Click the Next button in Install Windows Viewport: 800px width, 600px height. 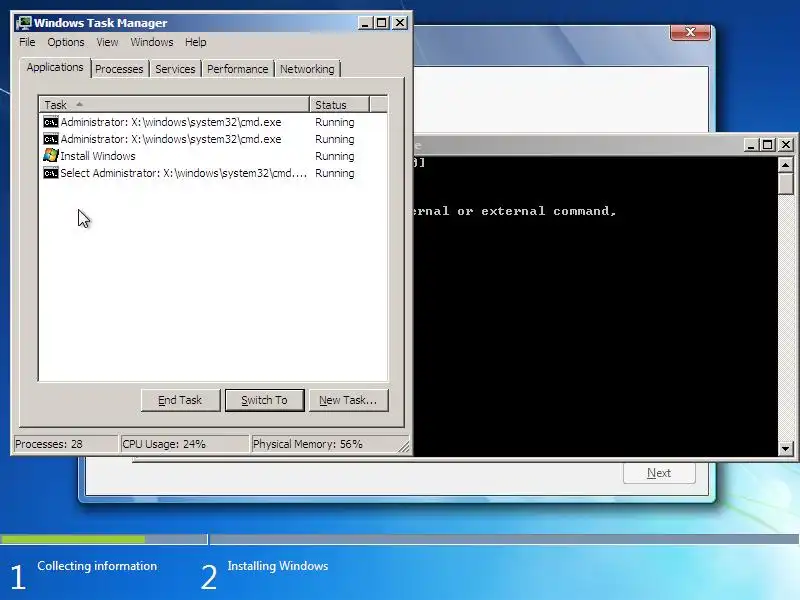(659, 473)
